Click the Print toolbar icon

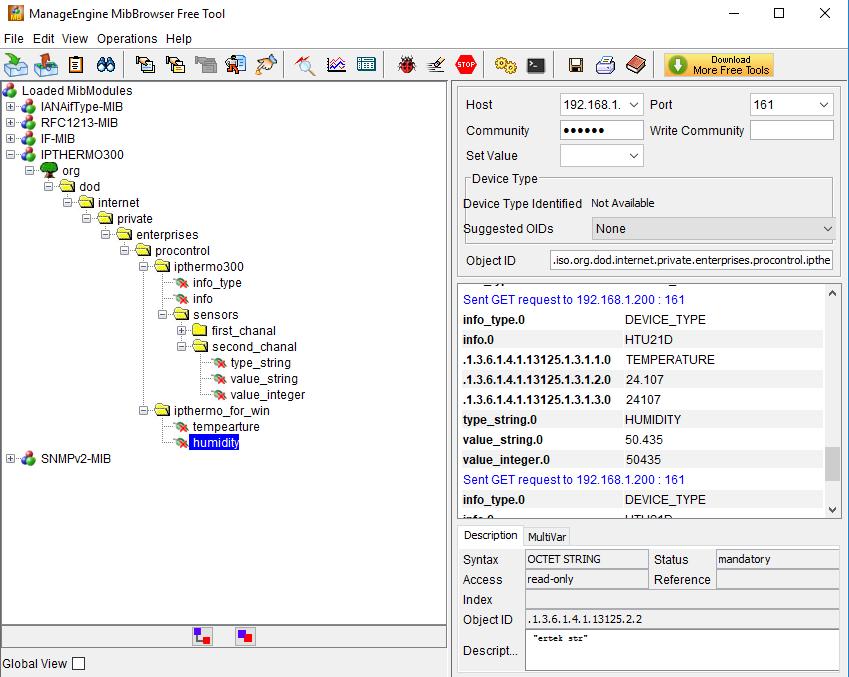[605, 65]
